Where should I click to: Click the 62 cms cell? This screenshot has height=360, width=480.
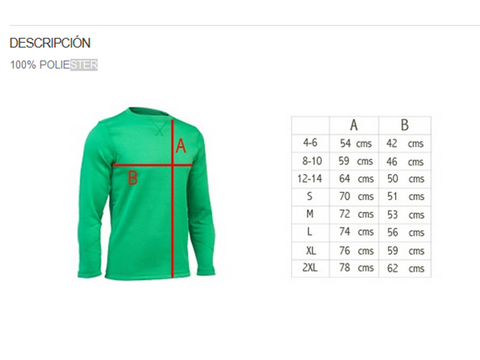point(405,268)
